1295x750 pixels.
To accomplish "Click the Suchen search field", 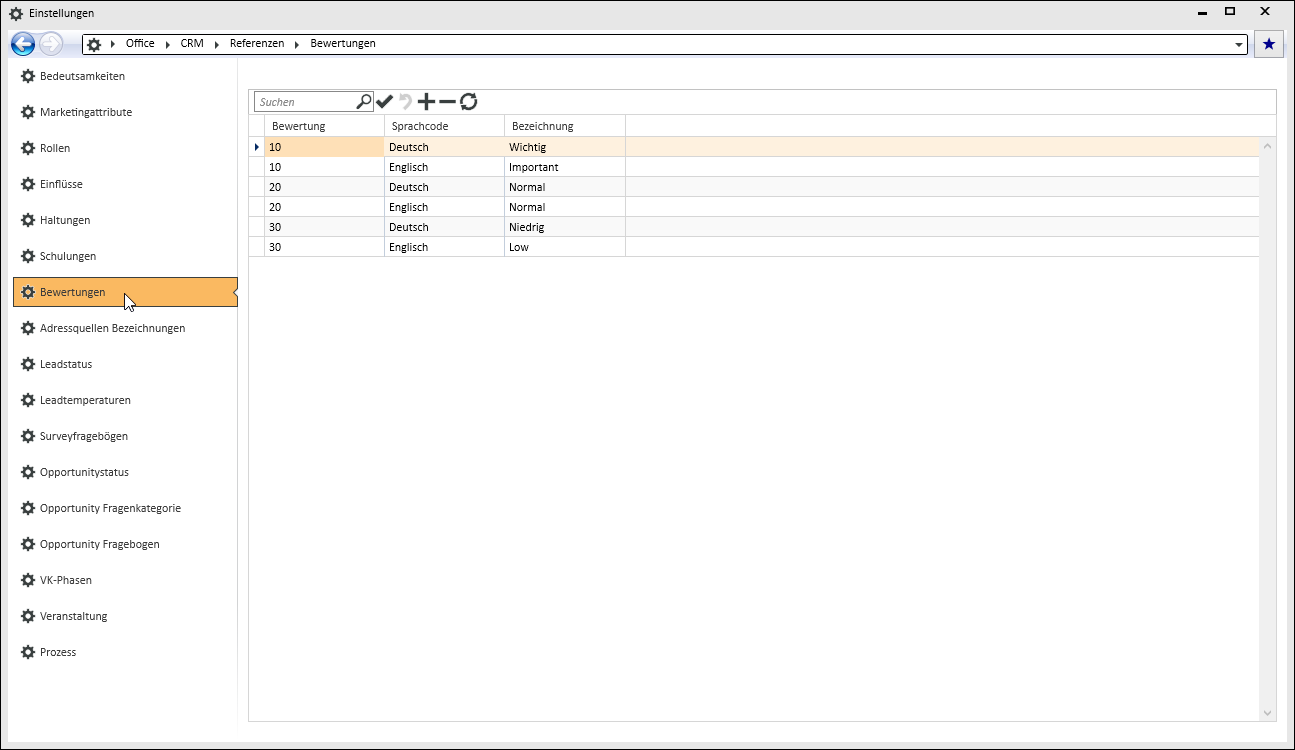I will click(306, 102).
